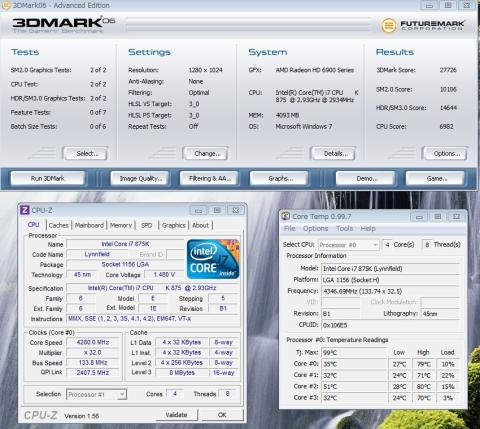The width and height of the screenshot is (480, 429).
Task: Click the CPU Score value 6982
Action: (x=446, y=126)
